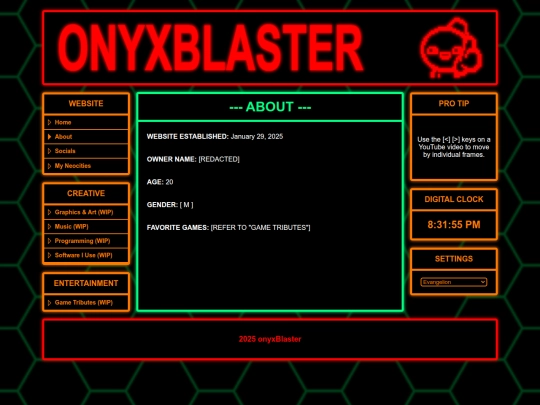The width and height of the screenshot is (540, 405).
Task: Open Game Tributes (WIP) page
Action: [83, 302]
